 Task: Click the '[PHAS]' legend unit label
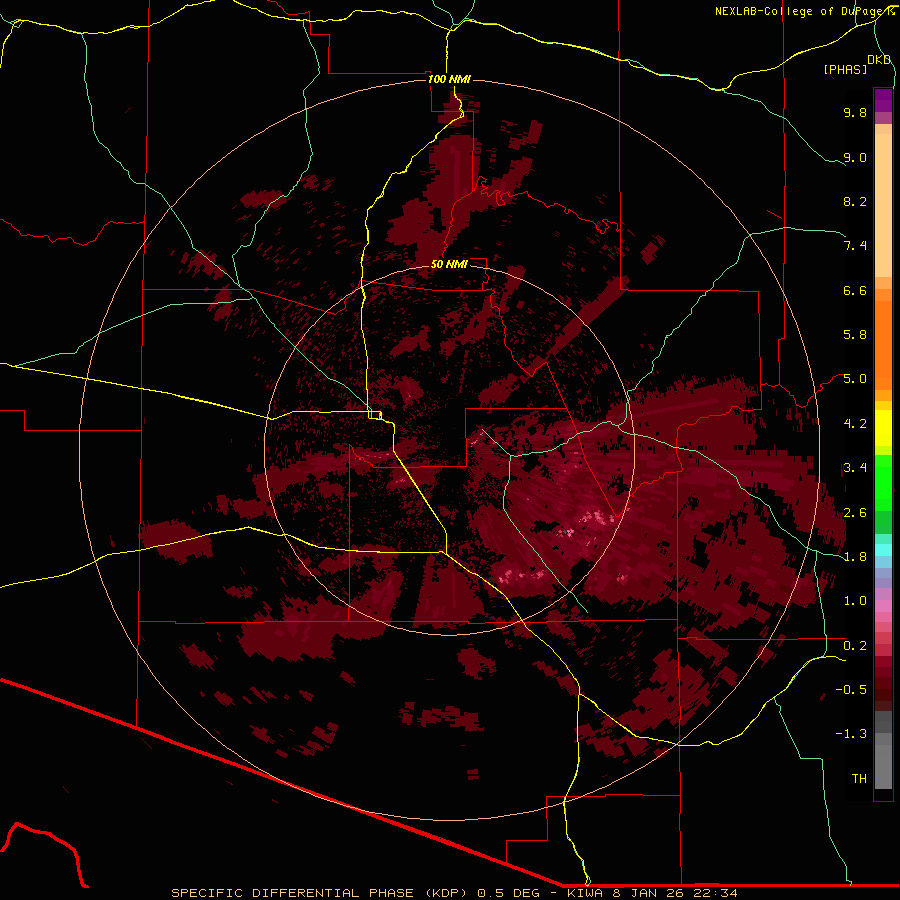[845, 70]
